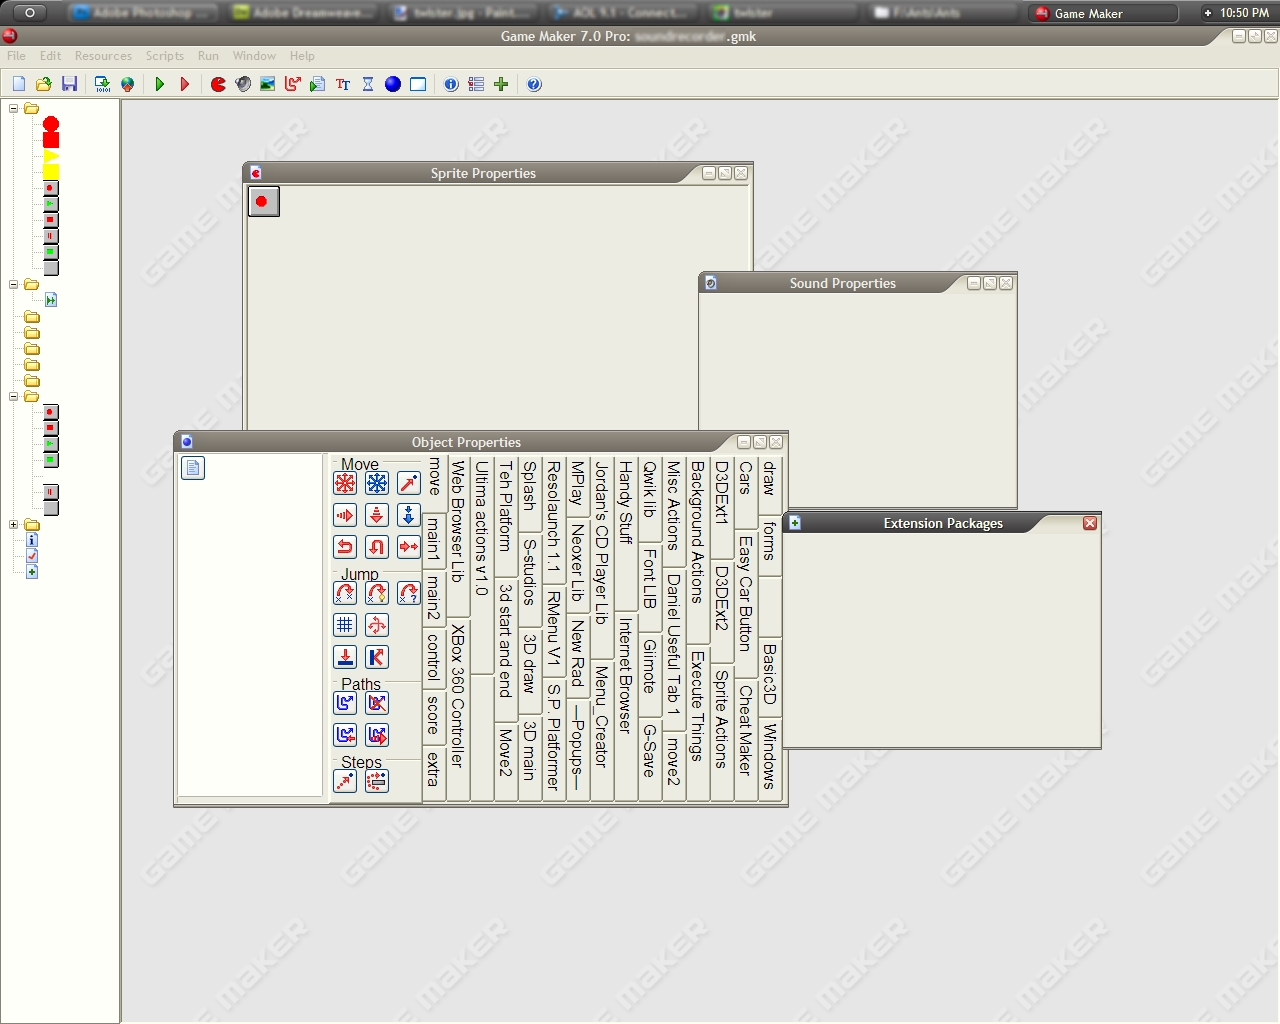Select the Set Gravity blue arrow action
This screenshot has height=1024, width=1280.
tap(409, 515)
